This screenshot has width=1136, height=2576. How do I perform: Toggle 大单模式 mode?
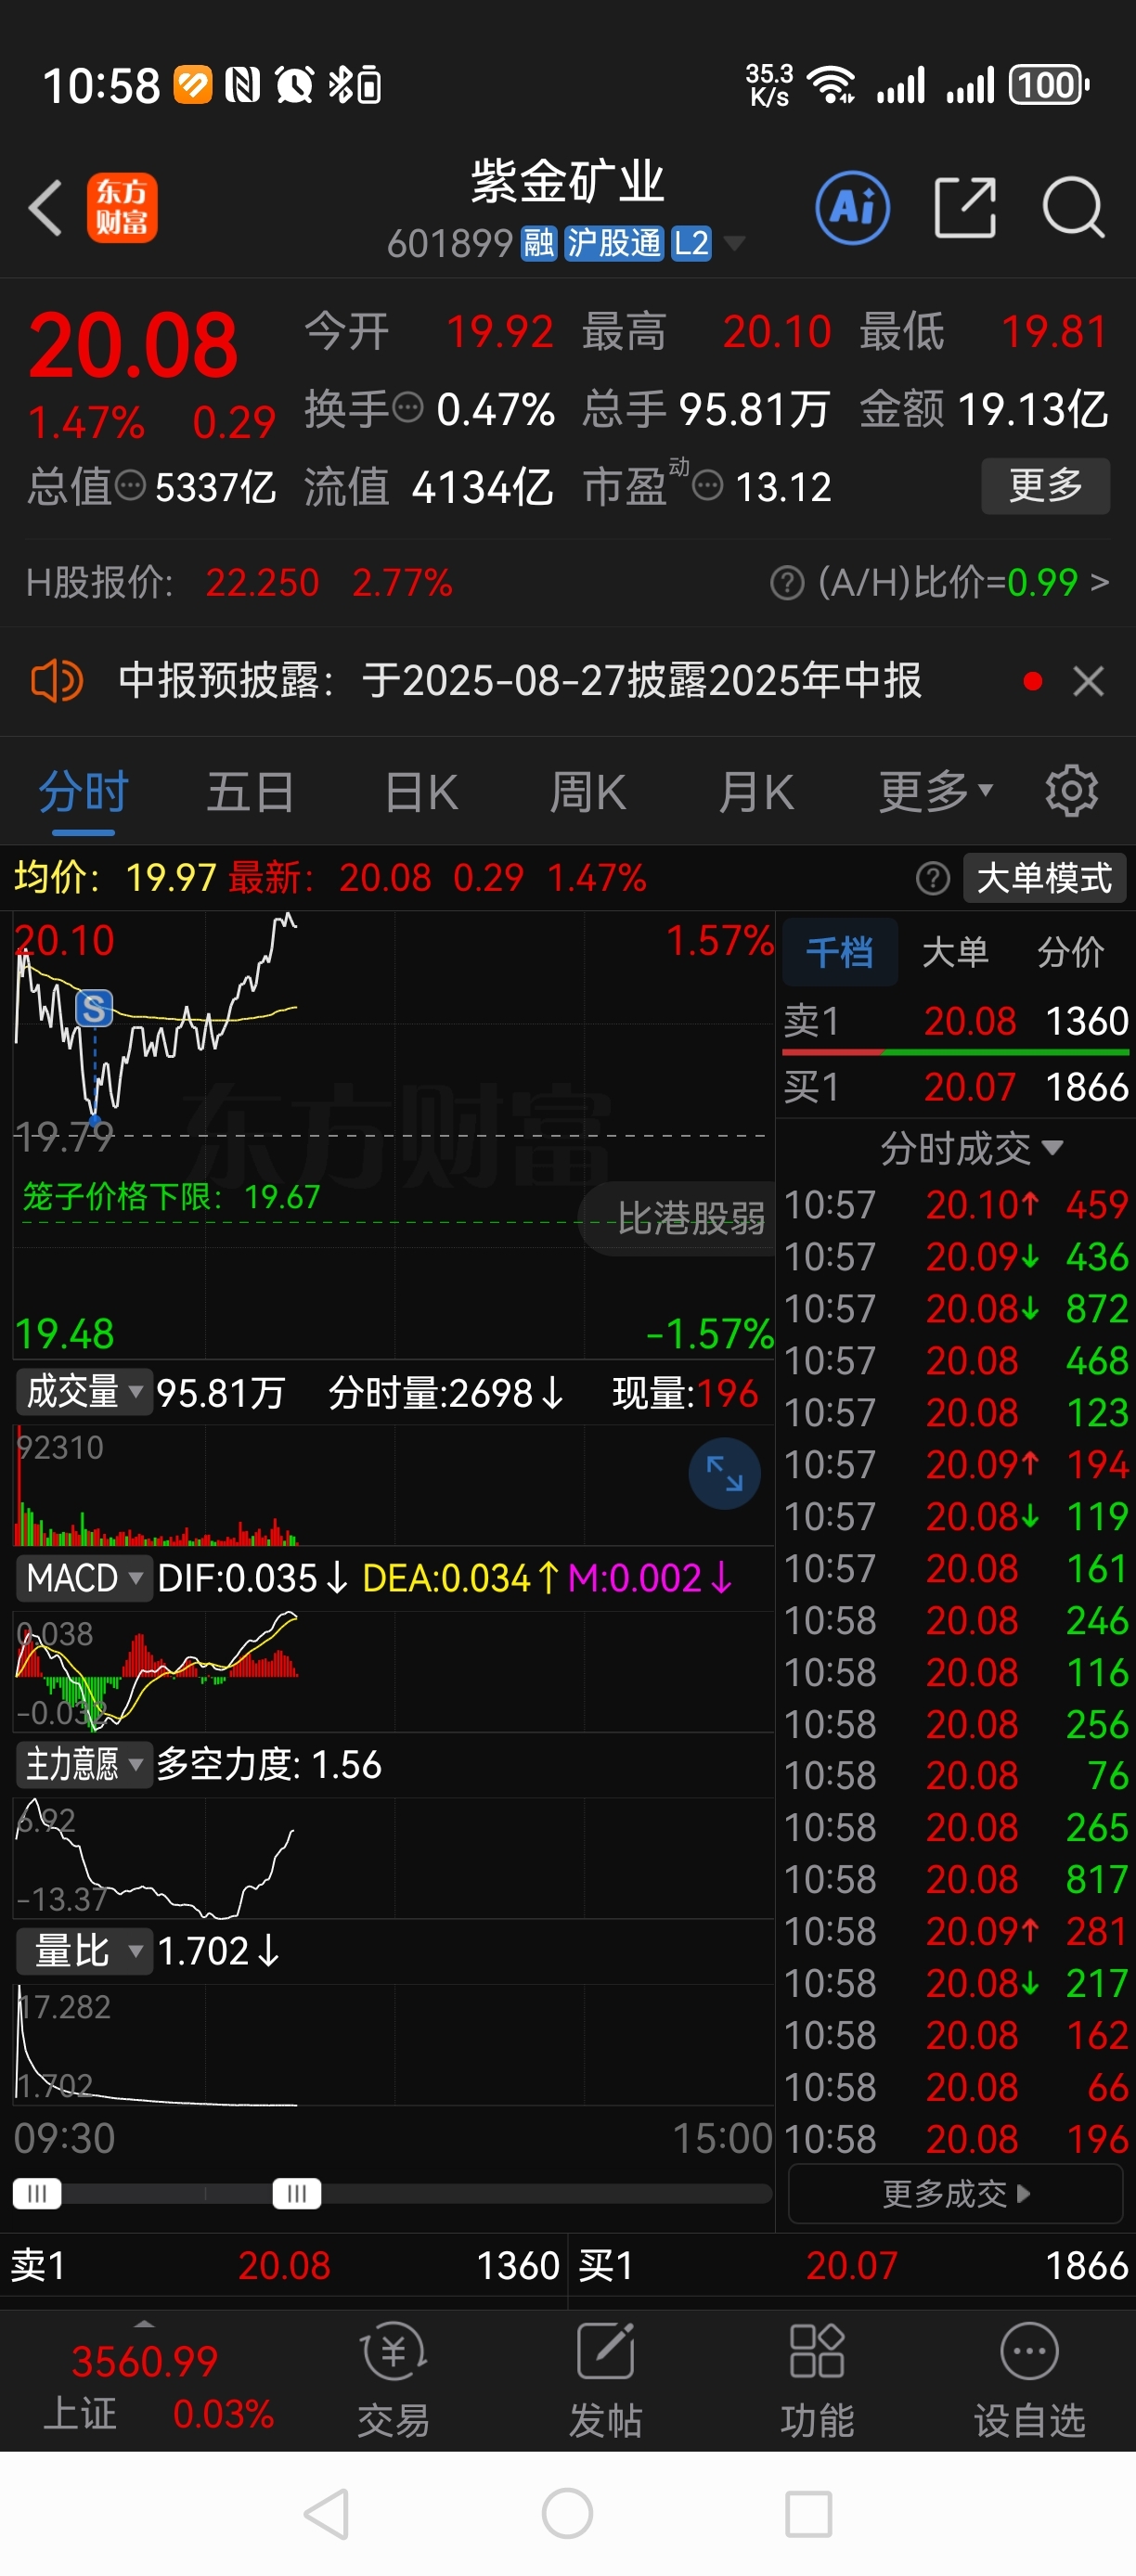click(1044, 878)
